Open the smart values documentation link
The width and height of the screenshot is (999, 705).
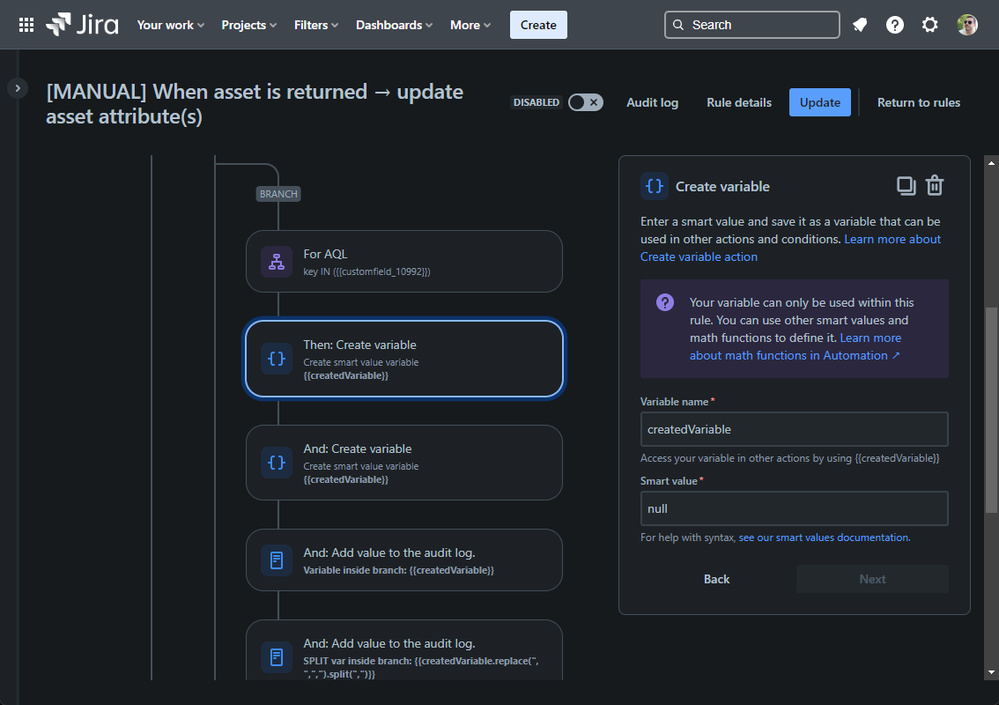[824, 538]
